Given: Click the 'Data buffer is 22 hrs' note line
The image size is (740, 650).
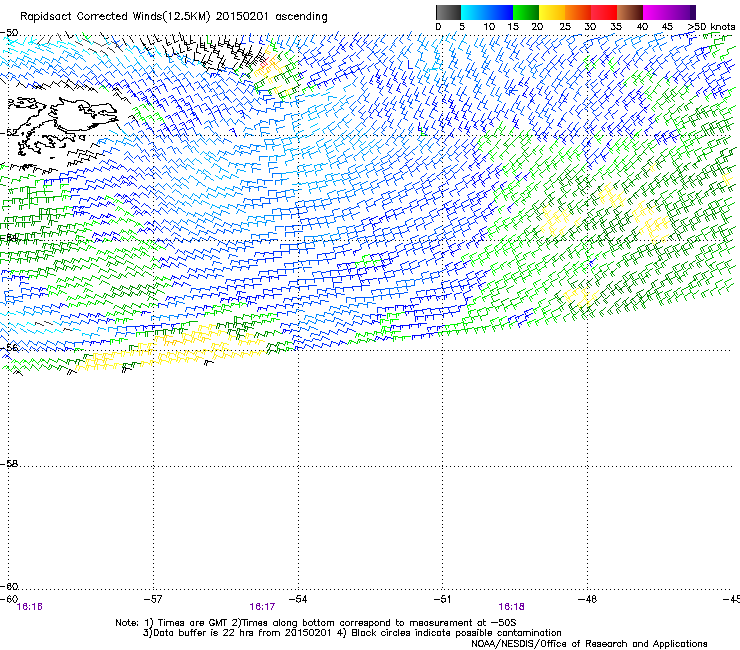Looking at the screenshot, I should [352, 633].
